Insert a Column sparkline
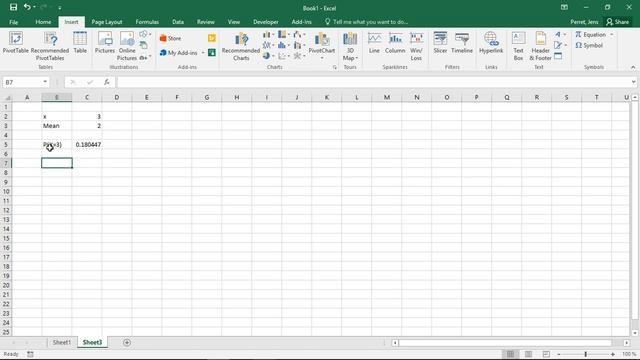 [395, 42]
